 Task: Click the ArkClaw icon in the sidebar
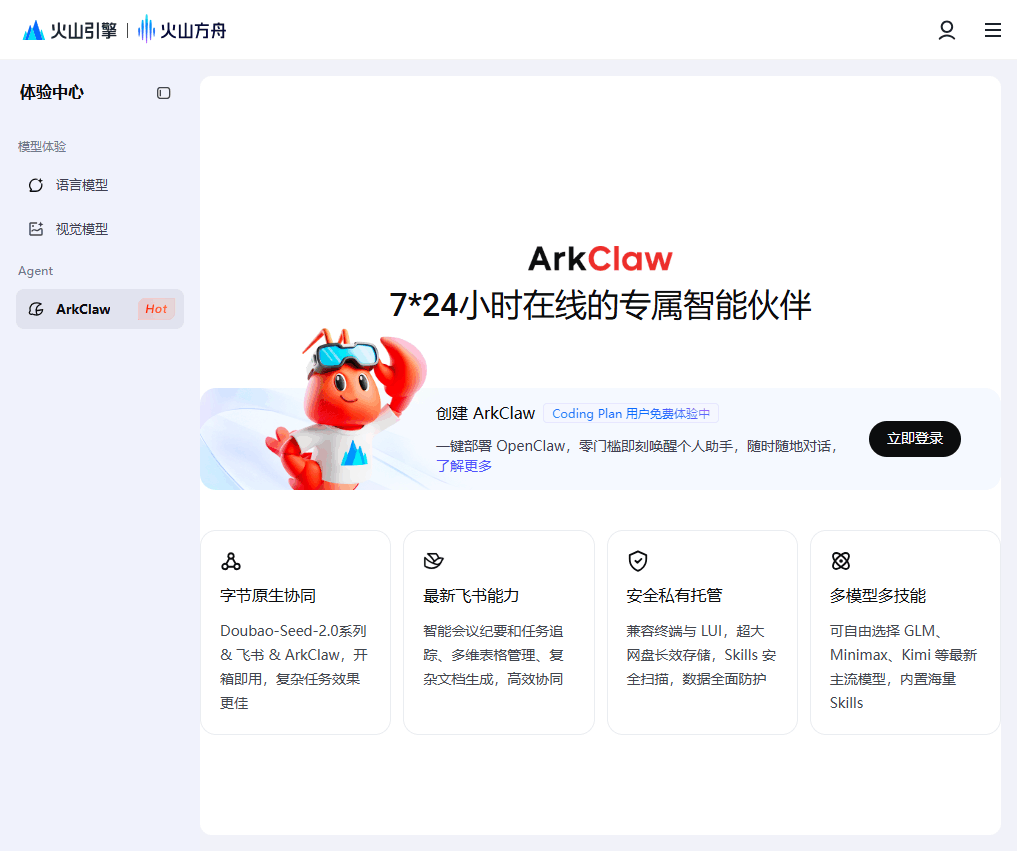(36, 309)
